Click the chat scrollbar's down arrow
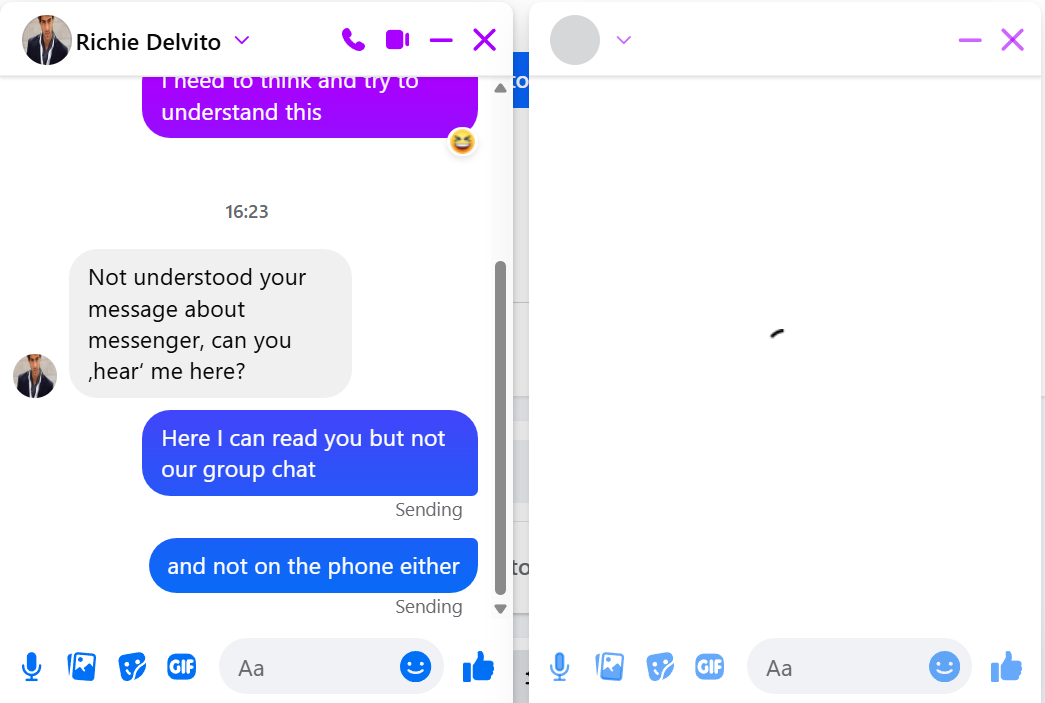The width and height of the screenshot is (1045, 703). click(x=501, y=608)
